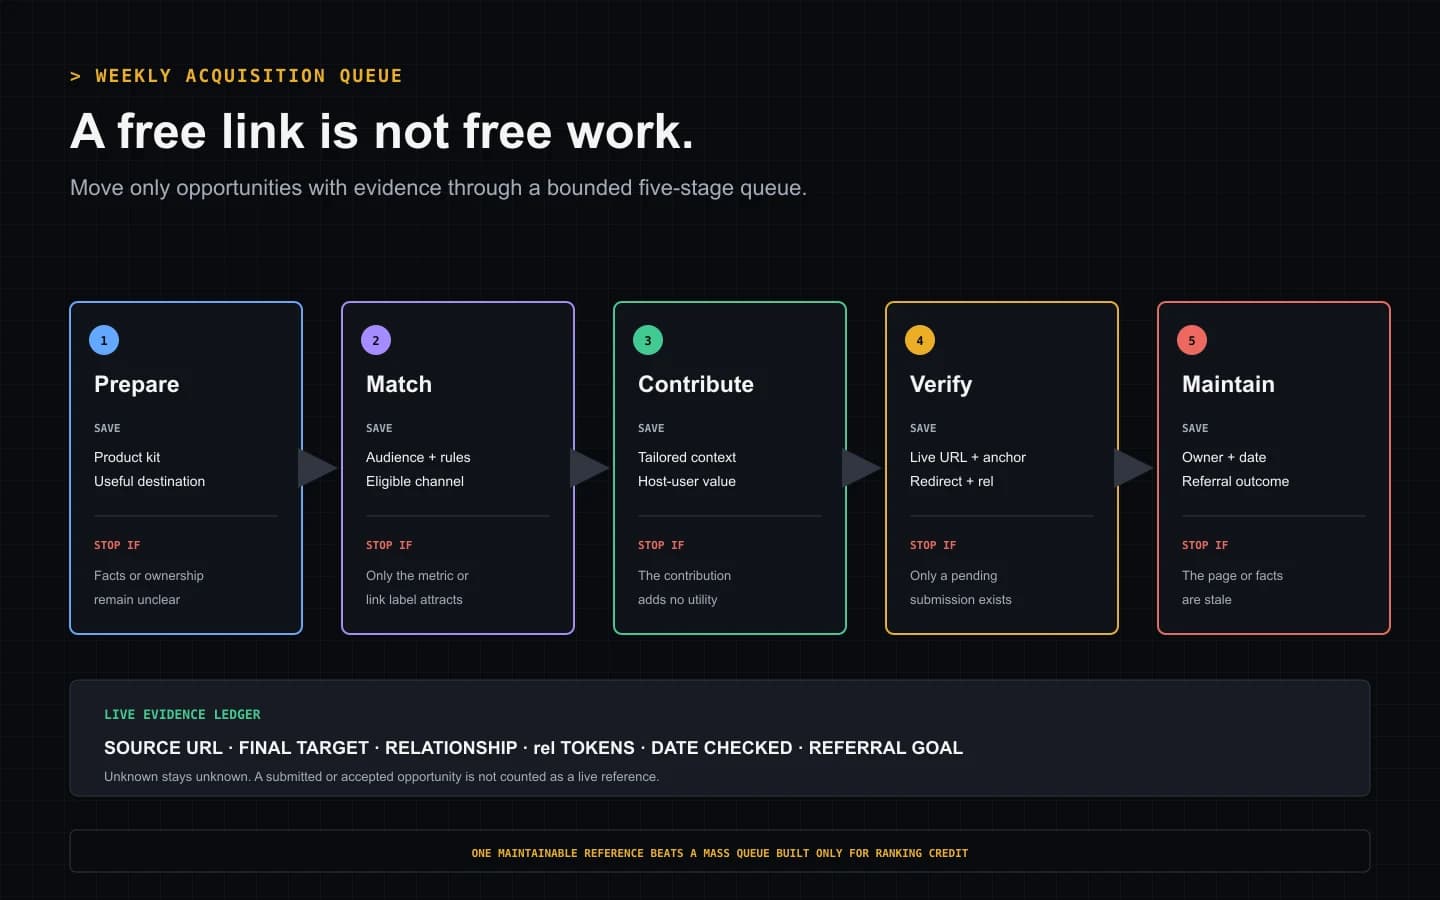Click the purple number 2 badge

click(x=376, y=340)
